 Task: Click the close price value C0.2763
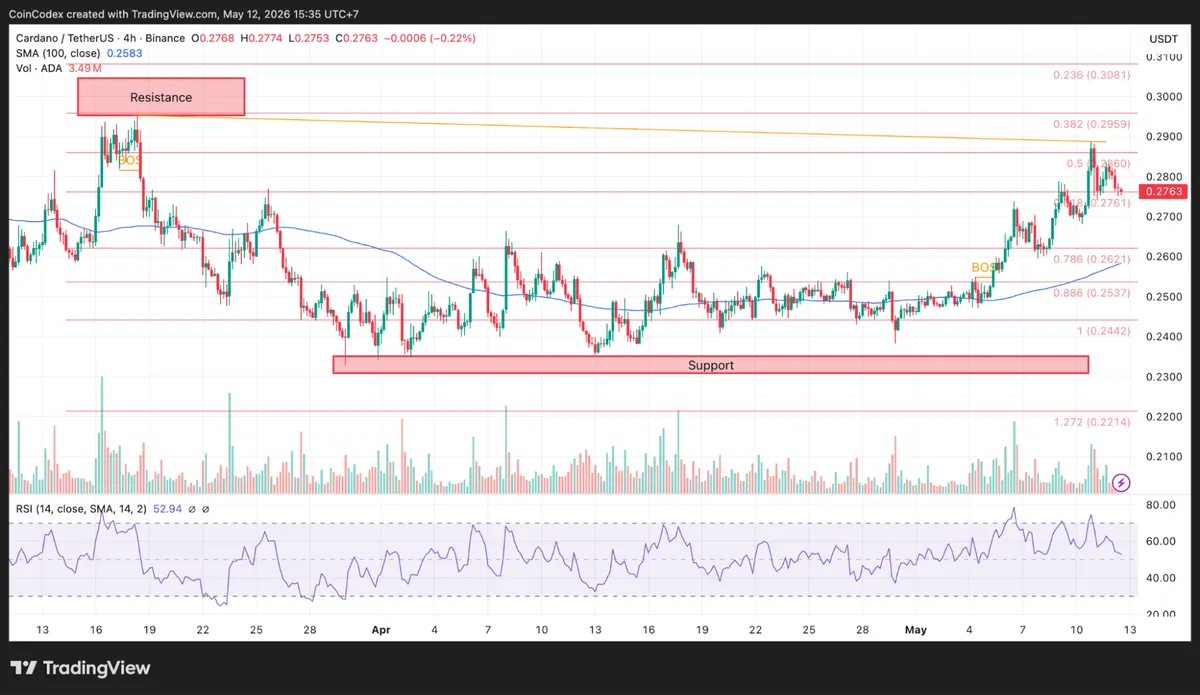(x=356, y=38)
